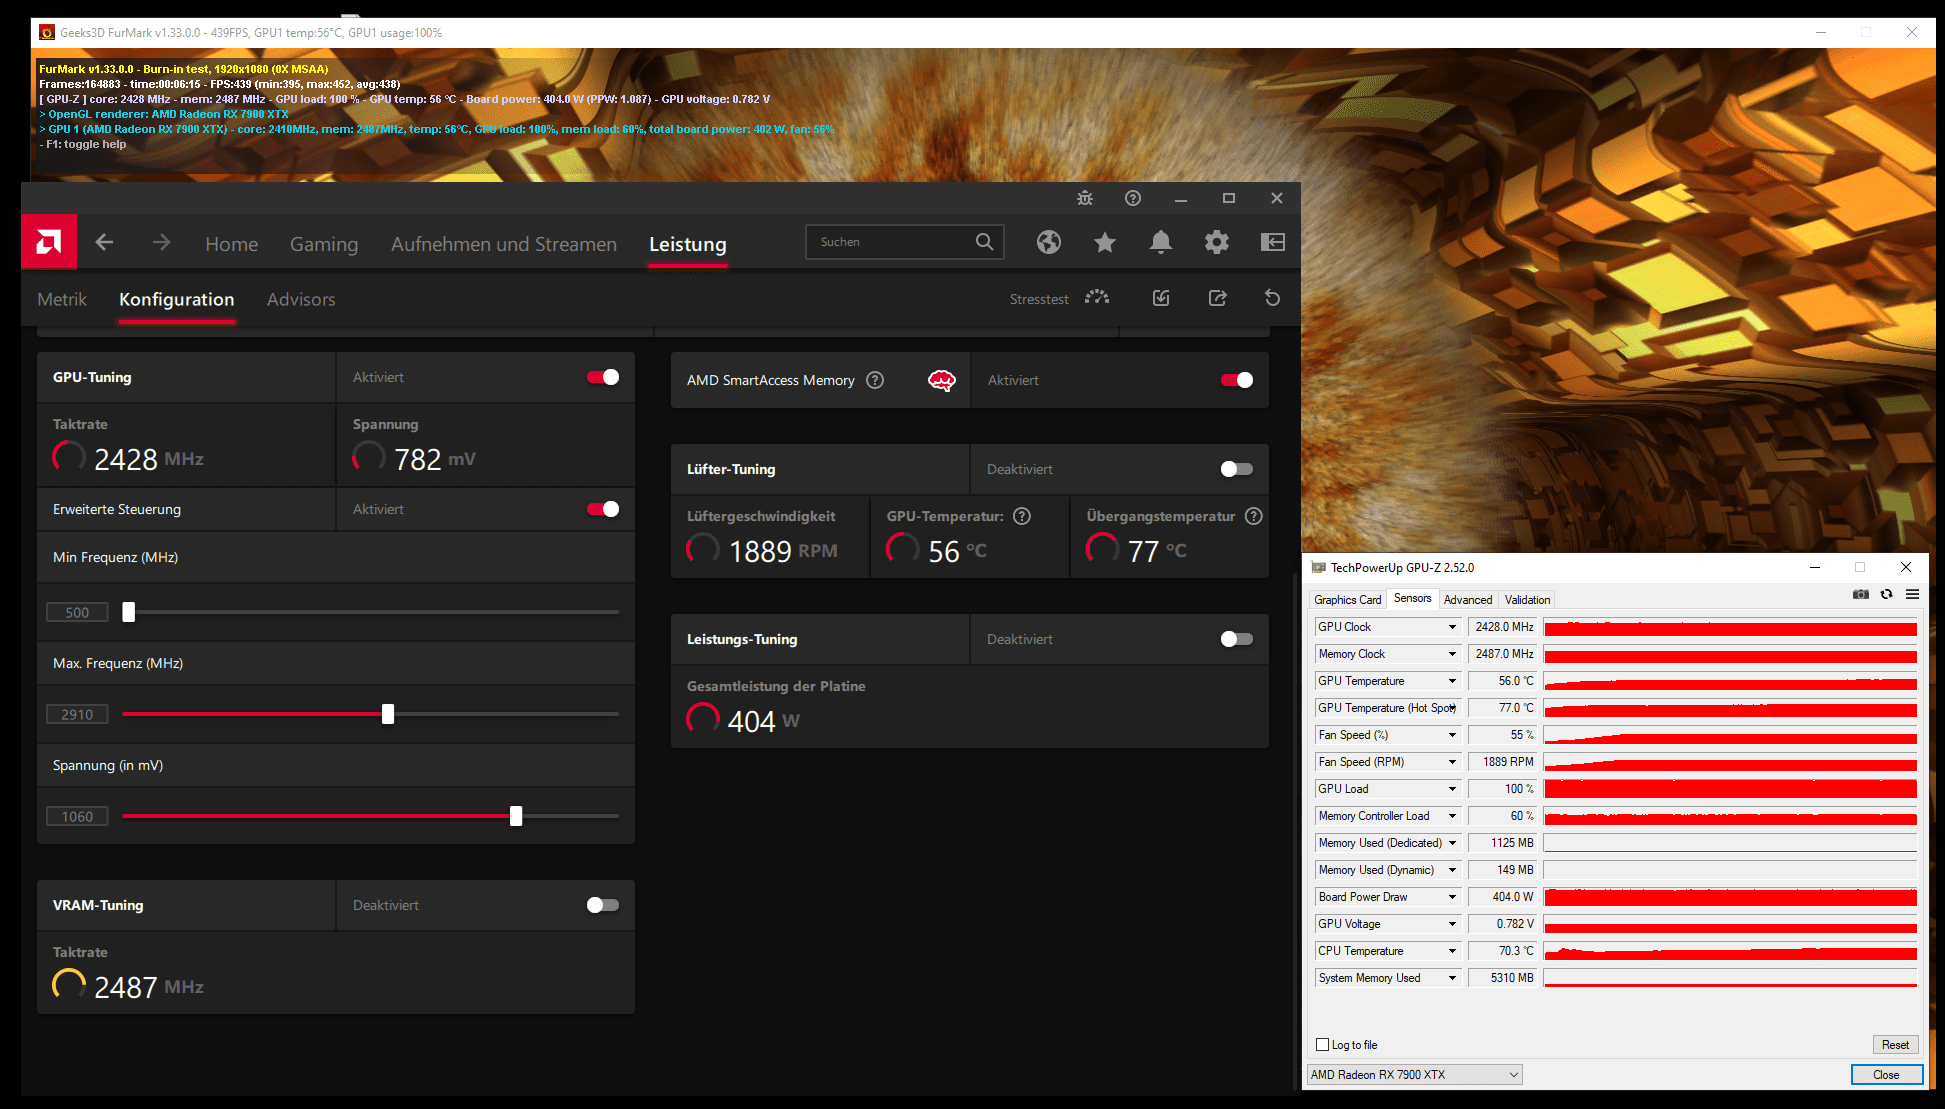Reset tuning with the undo arrow icon
The image size is (1945, 1109).
[1272, 298]
